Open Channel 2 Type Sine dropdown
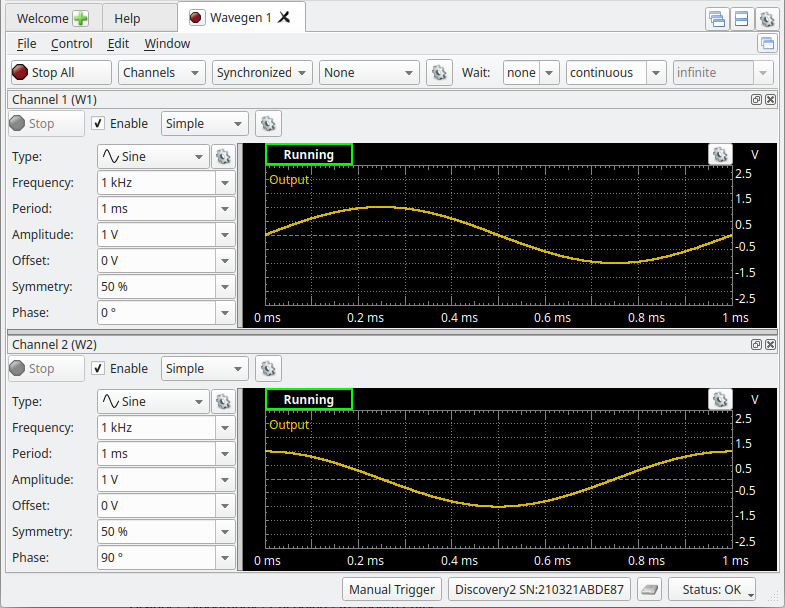 point(153,402)
